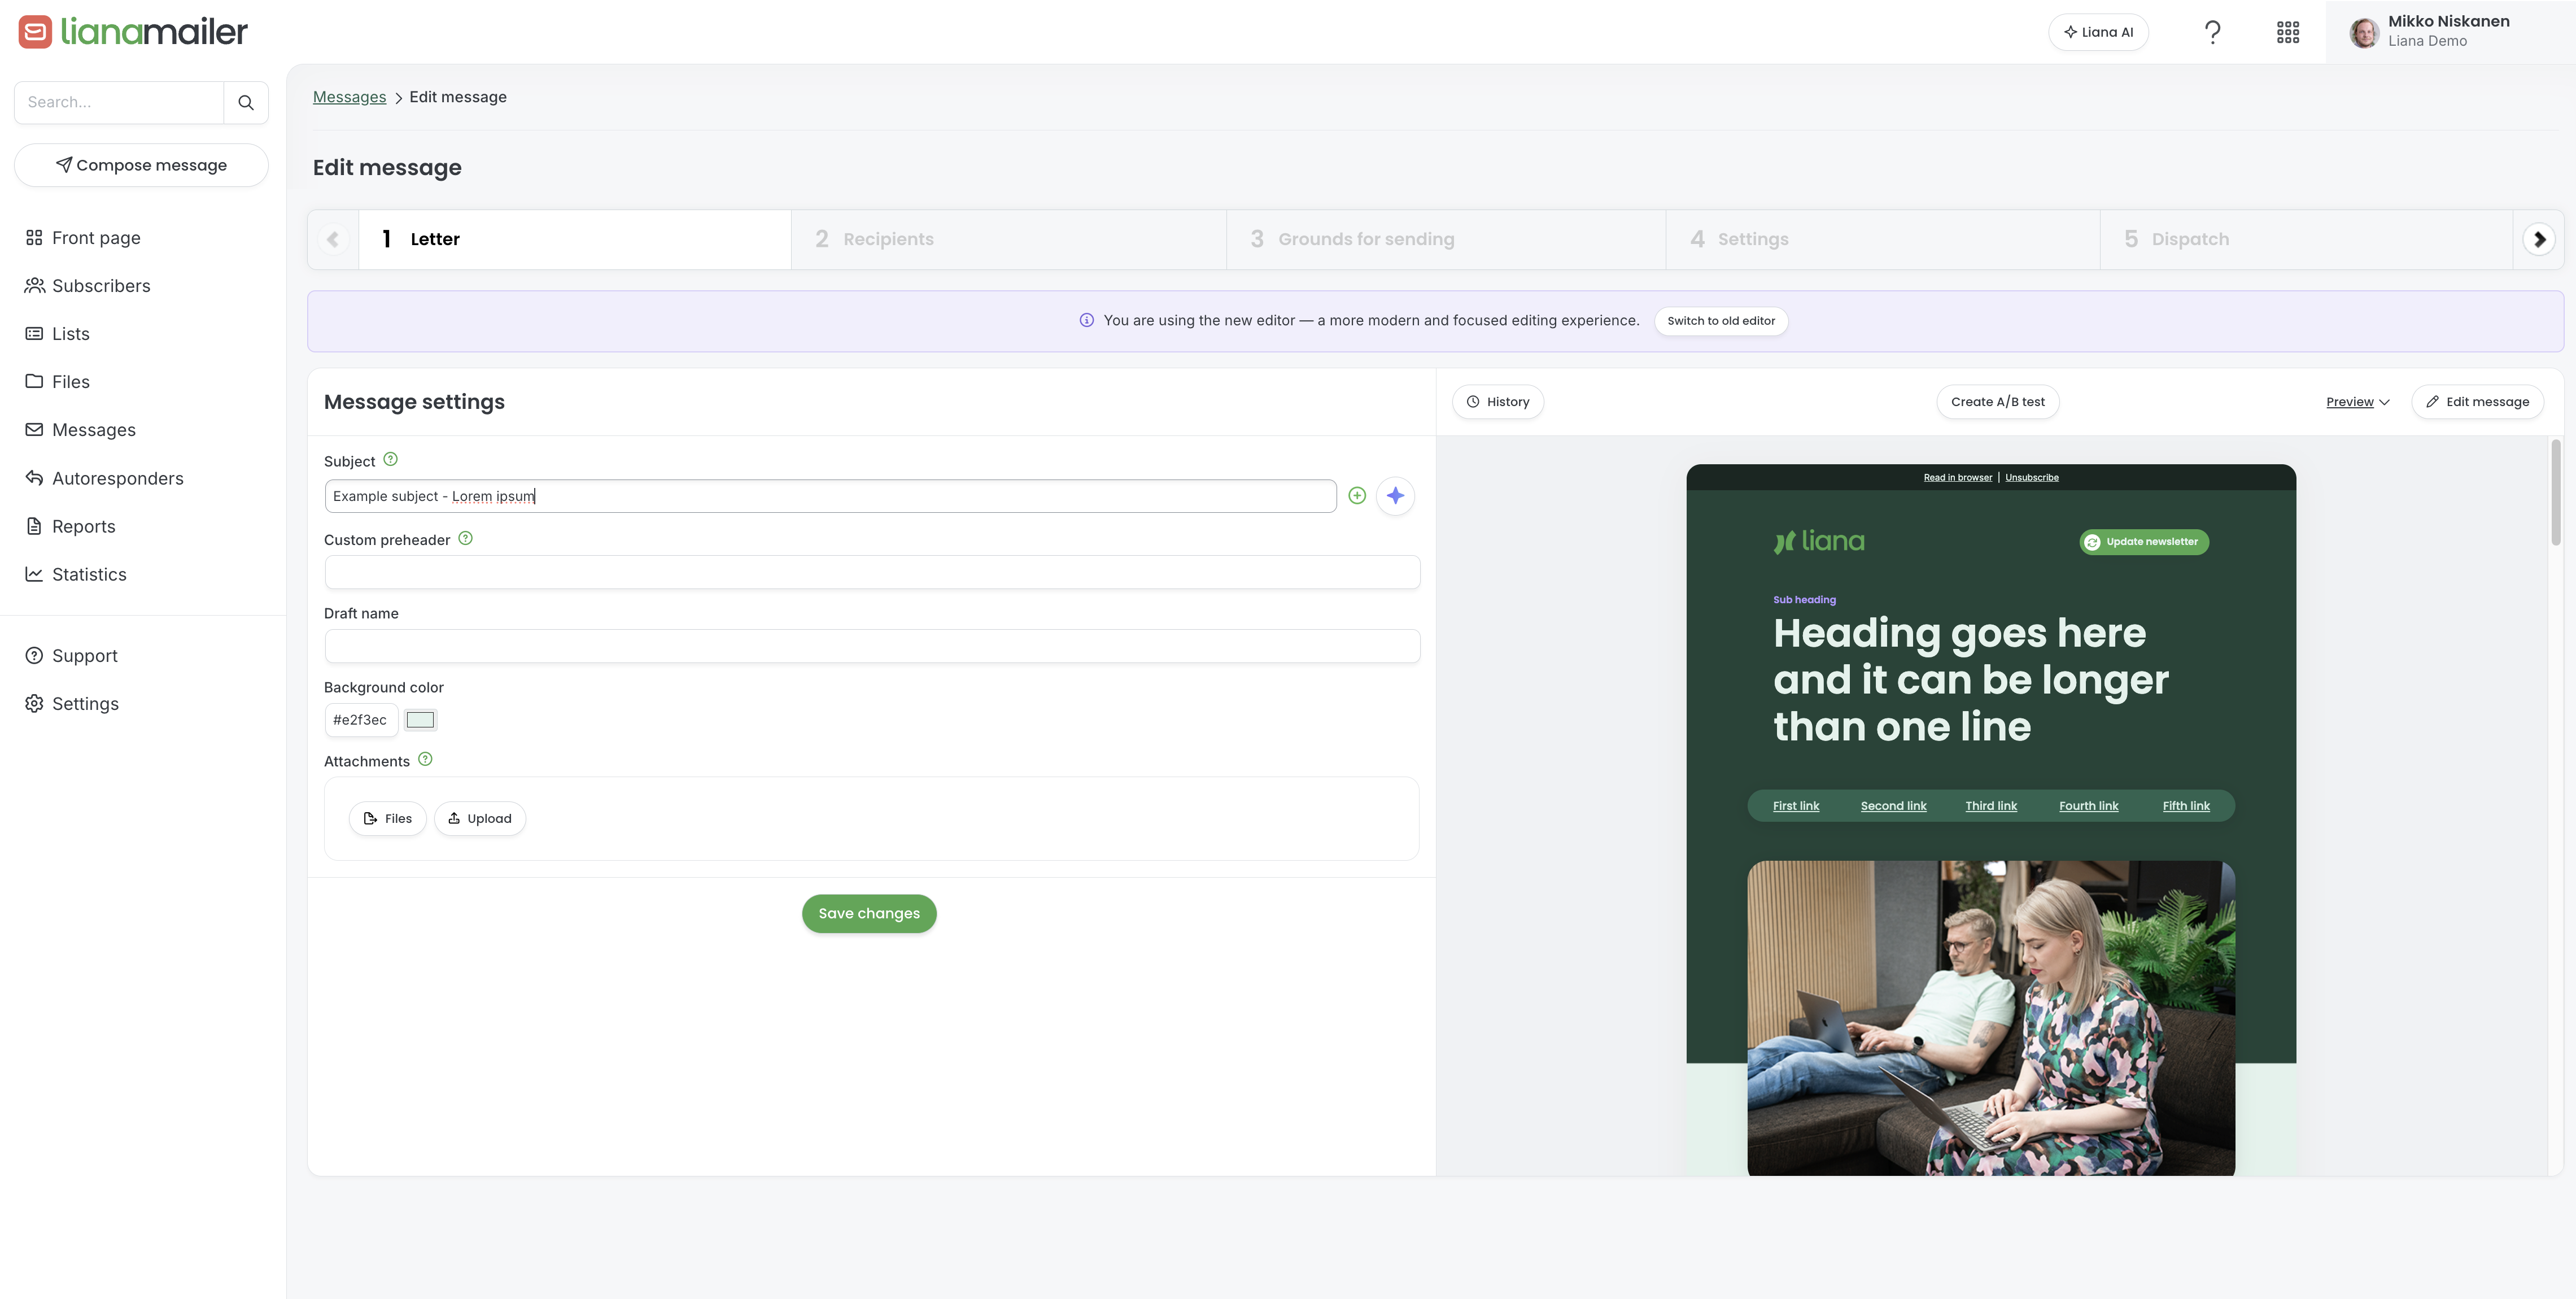This screenshot has height=1299, width=2576.
Task: Open Subscribers from sidebar
Action: pyautogui.click(x=88, y=285)
